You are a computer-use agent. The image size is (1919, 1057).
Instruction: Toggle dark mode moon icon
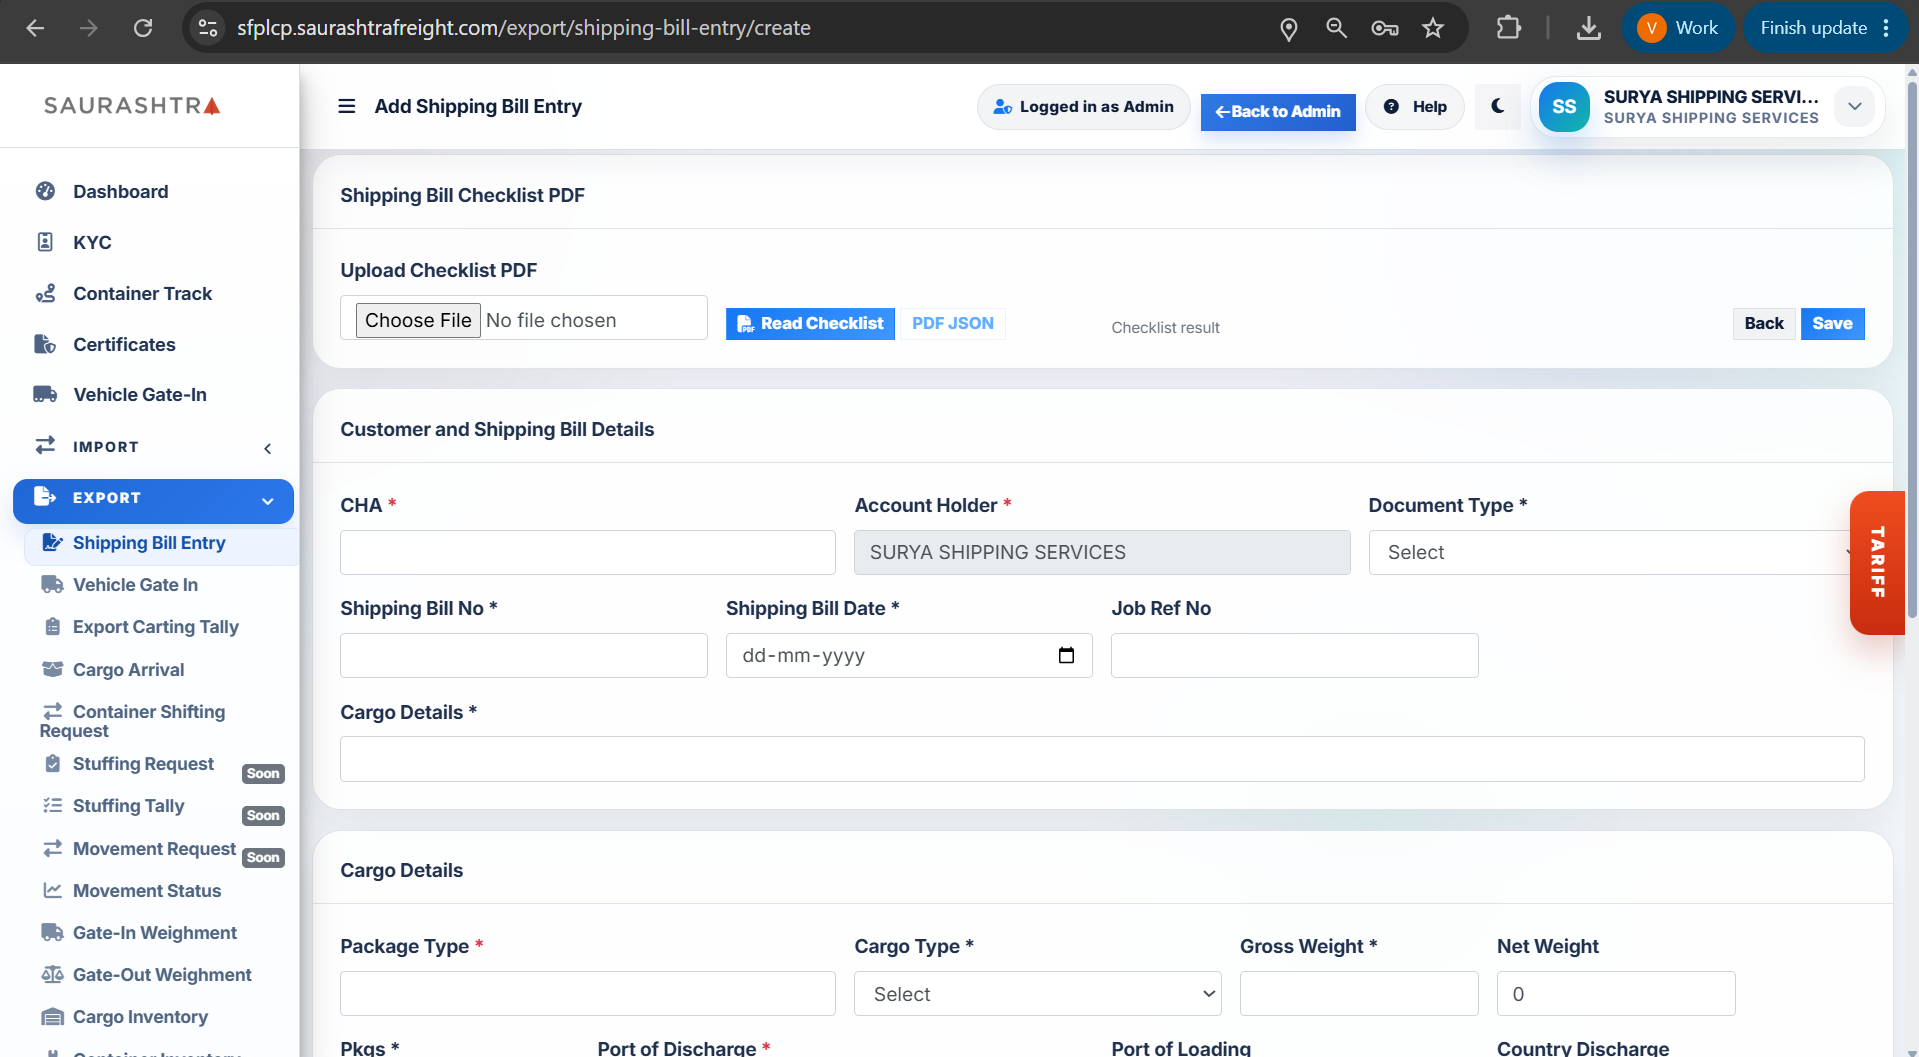[1497, 106]
